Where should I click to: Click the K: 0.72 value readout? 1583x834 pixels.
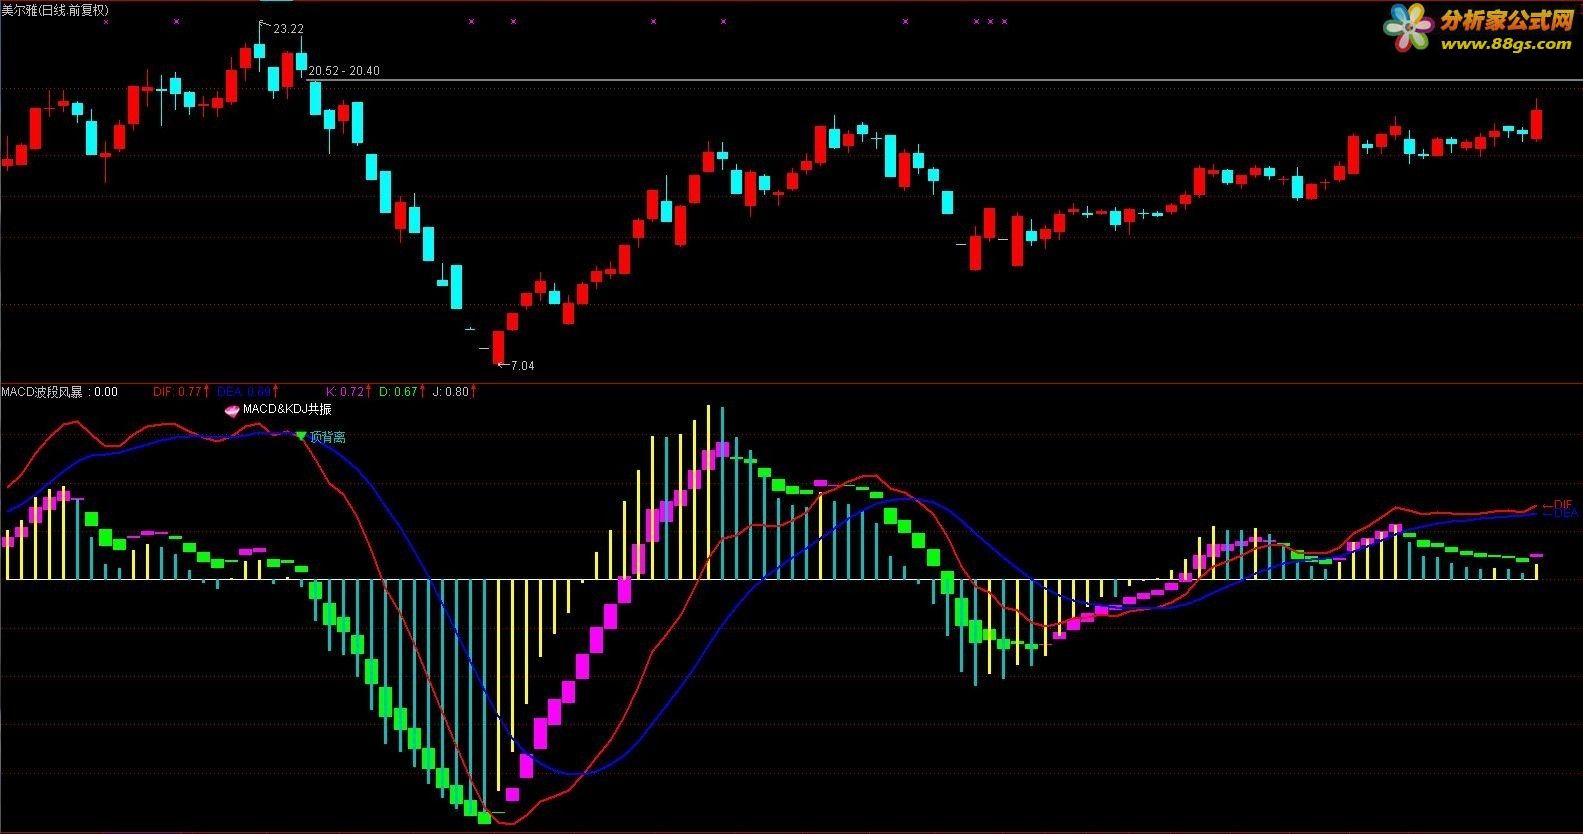pyautogui.click(x=345, y=392)
